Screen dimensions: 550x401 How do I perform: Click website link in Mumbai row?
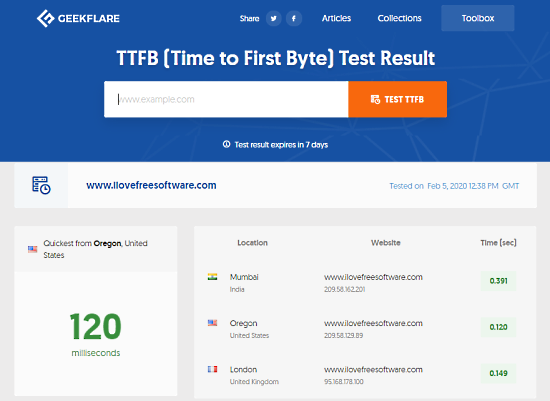click(x=373, y=277)
